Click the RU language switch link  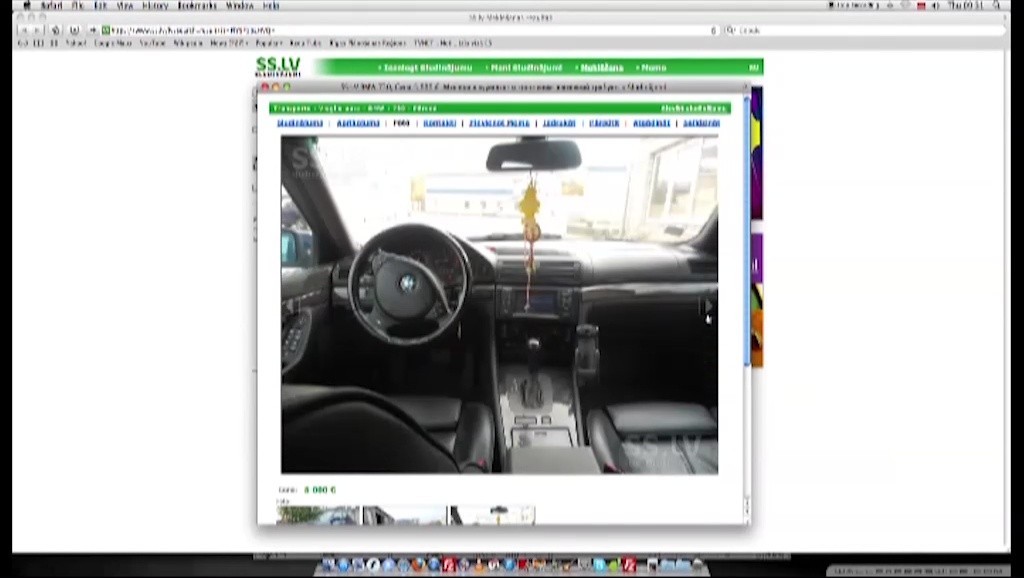tap(754, 67)
